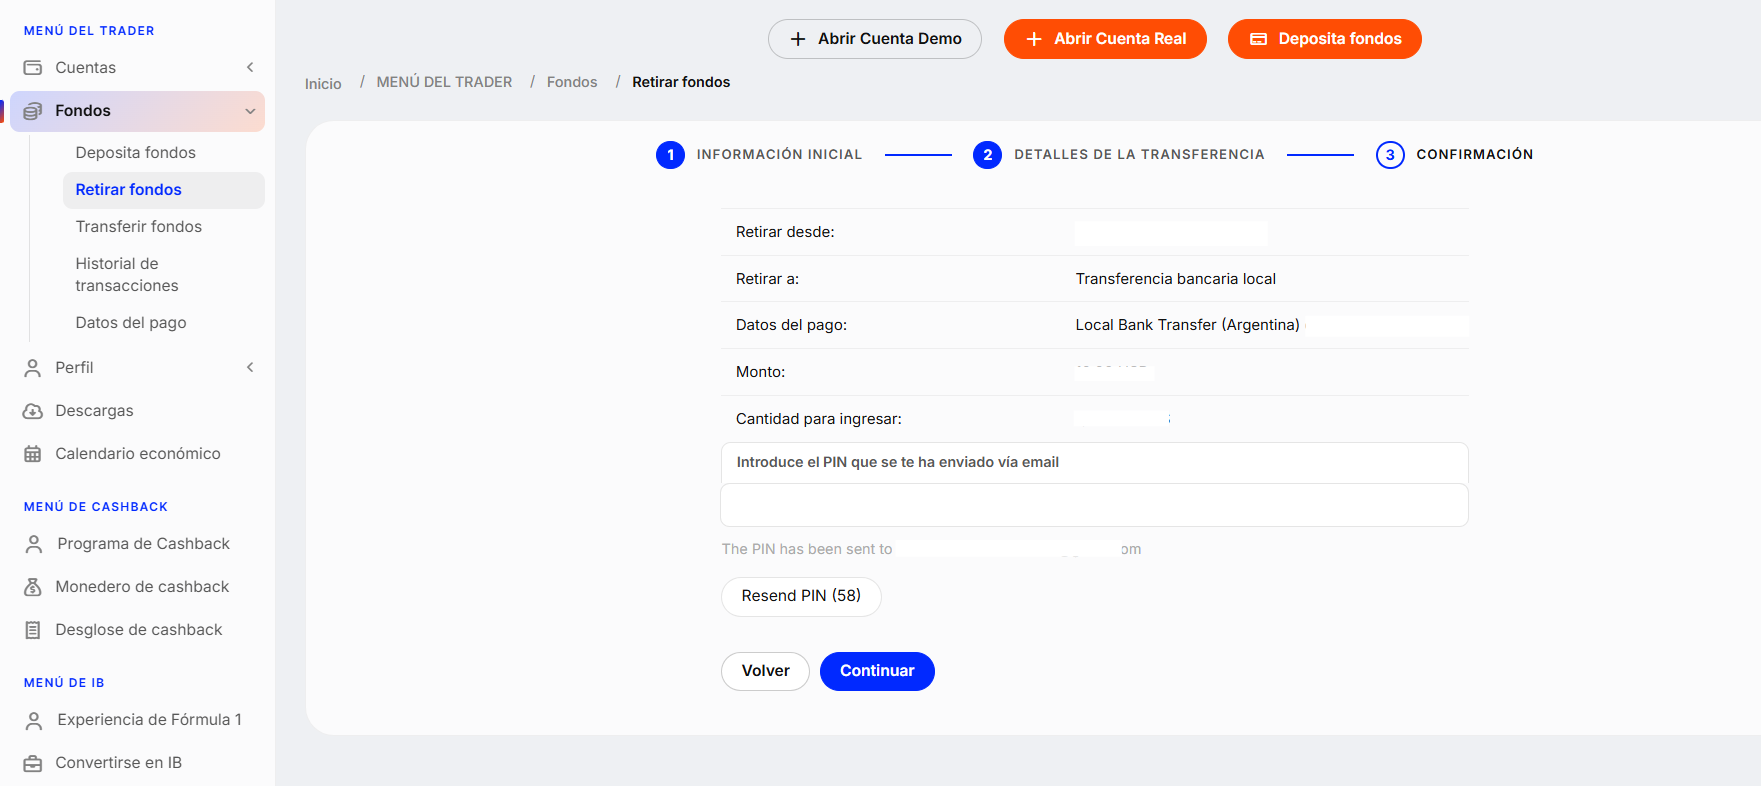Click the Calendario económico calendar icon
Image resolution: width=1761 pixels, height=786 pixels.
33,454
